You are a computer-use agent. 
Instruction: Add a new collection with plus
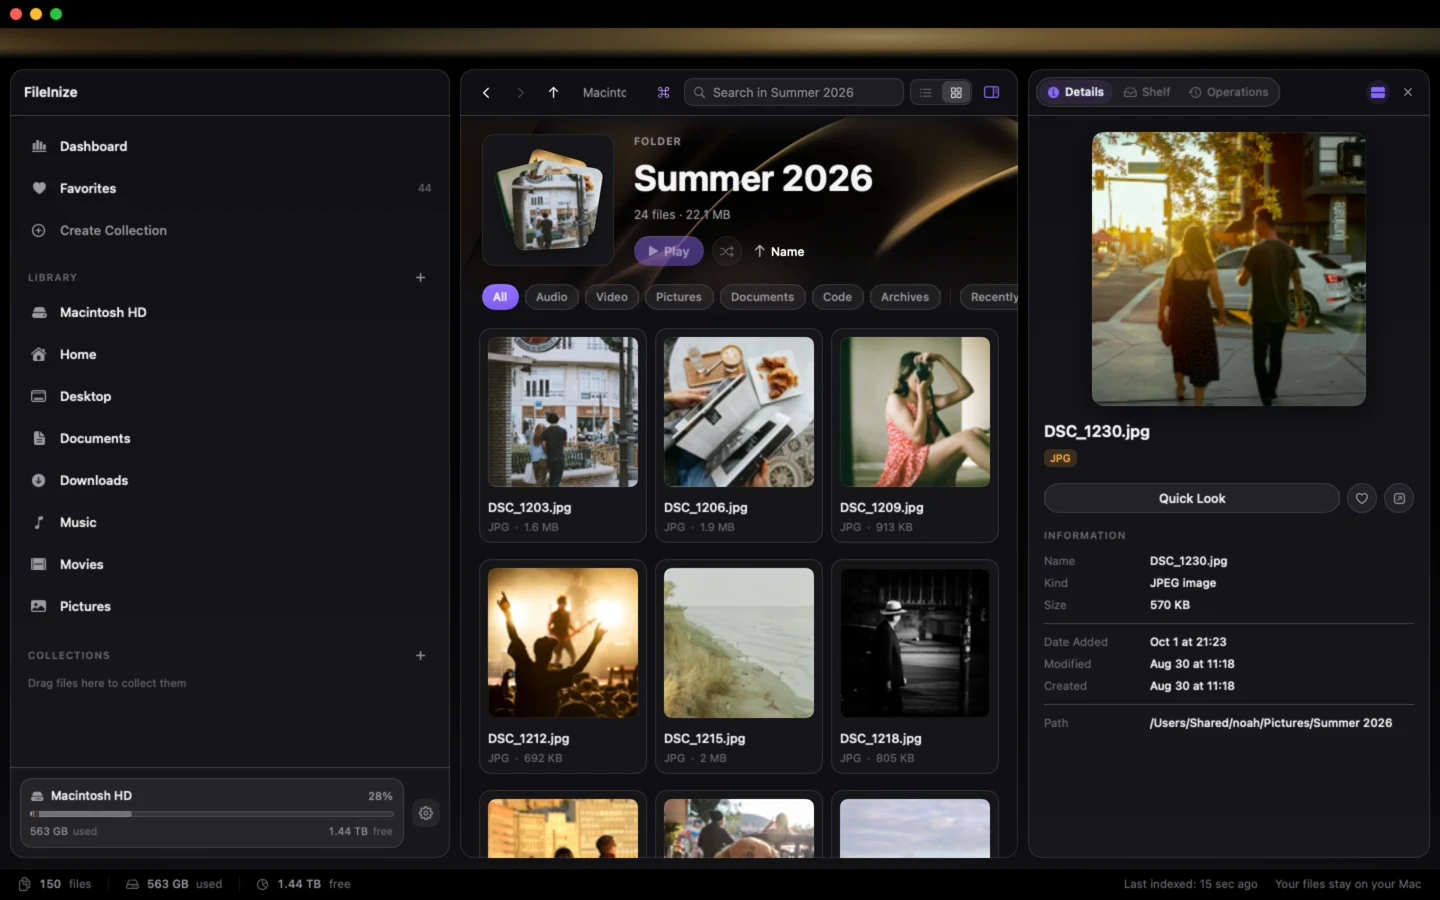tap(420, 655)
